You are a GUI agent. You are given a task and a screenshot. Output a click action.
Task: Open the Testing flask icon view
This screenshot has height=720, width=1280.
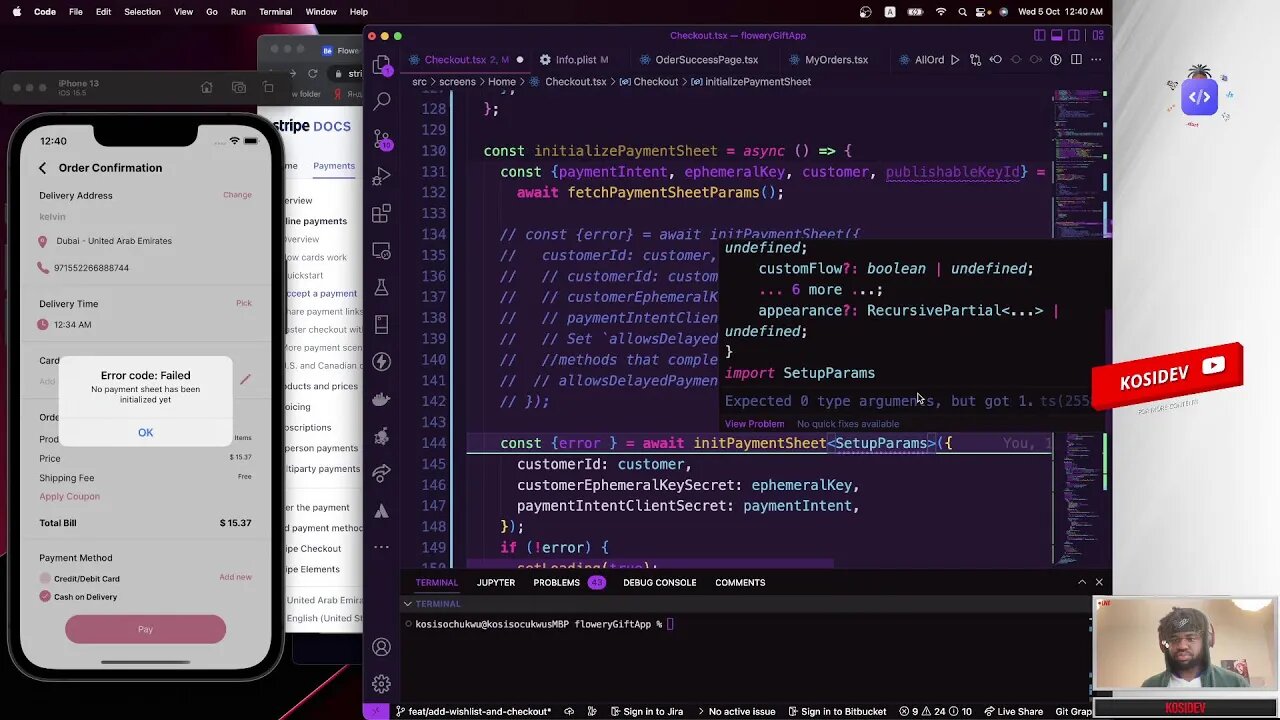pyautogui.click(x=381, y=288)
